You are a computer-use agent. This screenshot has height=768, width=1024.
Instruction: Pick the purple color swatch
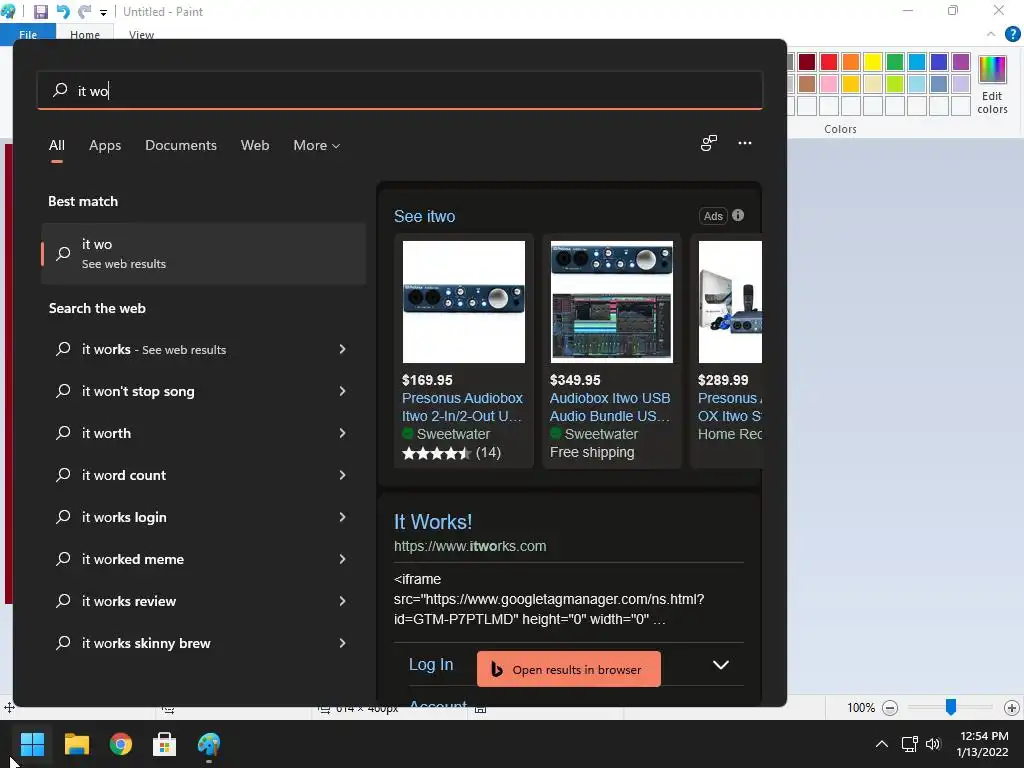961,61
